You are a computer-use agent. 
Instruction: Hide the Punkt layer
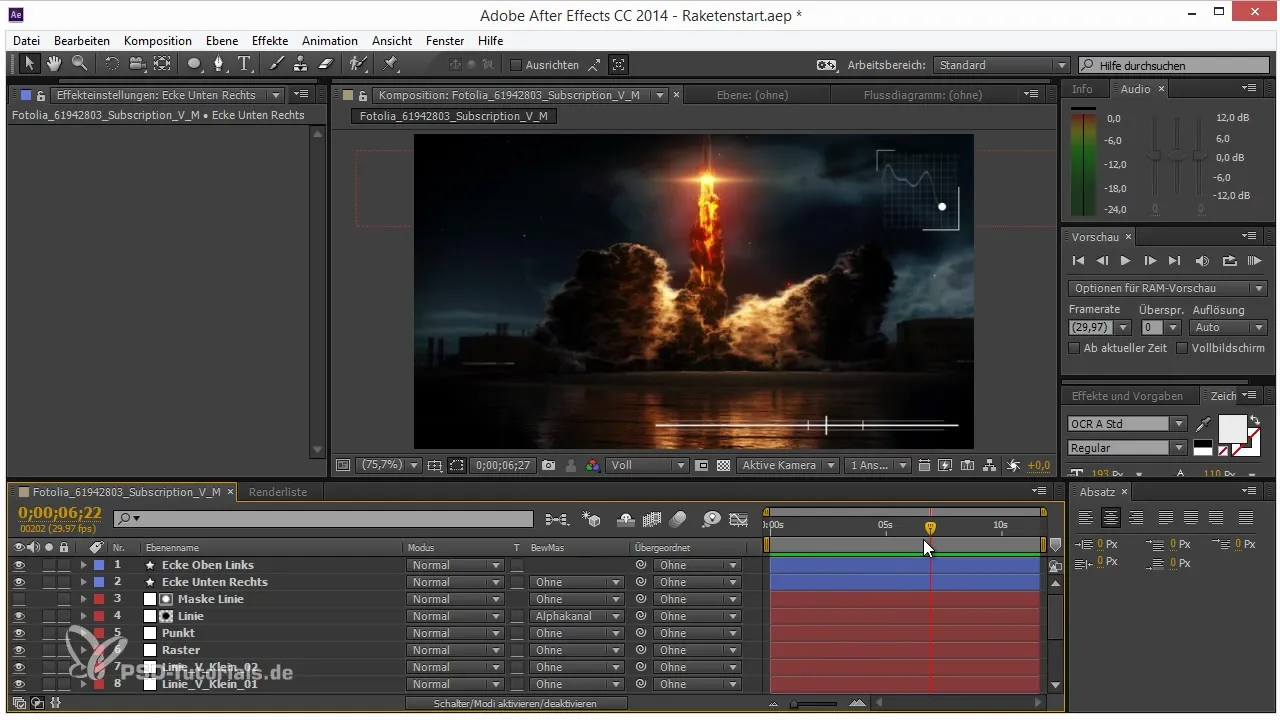pos(18,633)
